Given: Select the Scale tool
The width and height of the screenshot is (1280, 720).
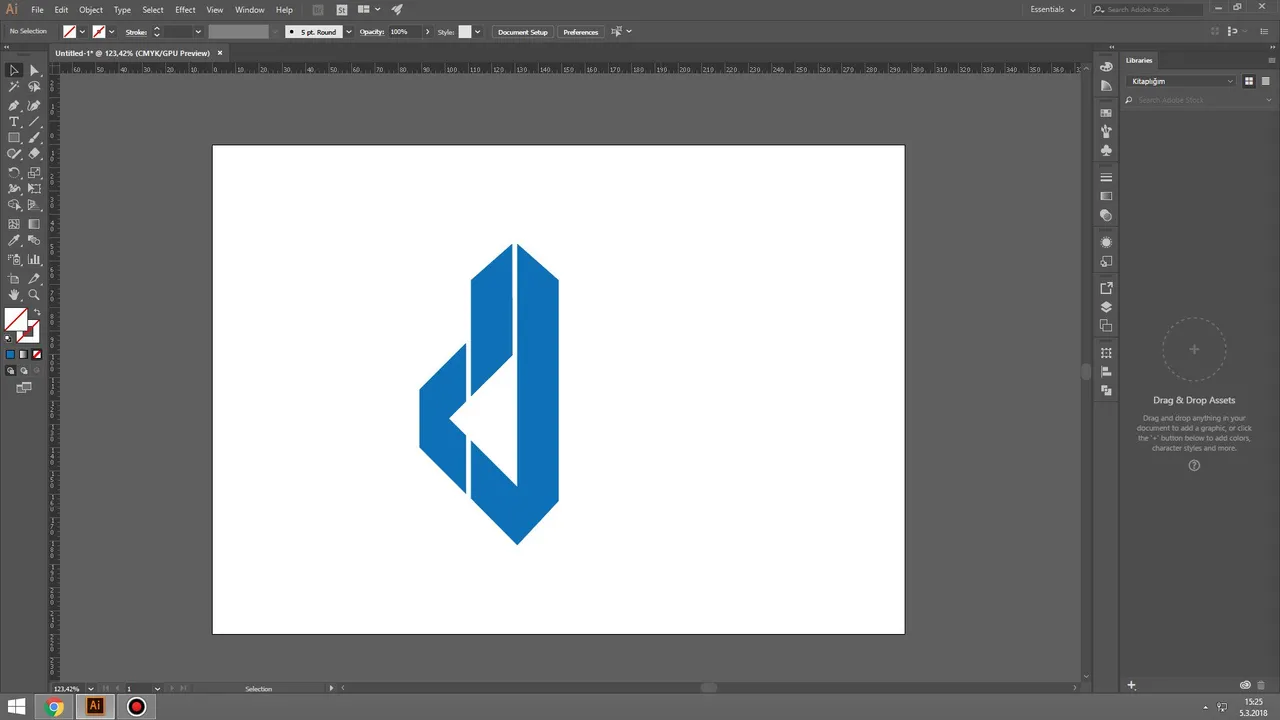Looking at the screenshot, I should (x=34, y=172).
